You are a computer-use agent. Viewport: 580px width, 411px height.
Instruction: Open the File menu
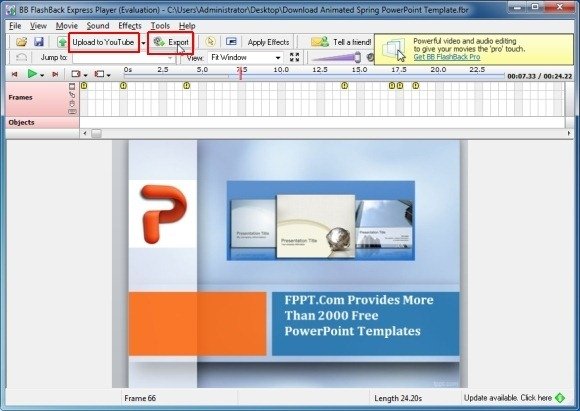point(15,26)
